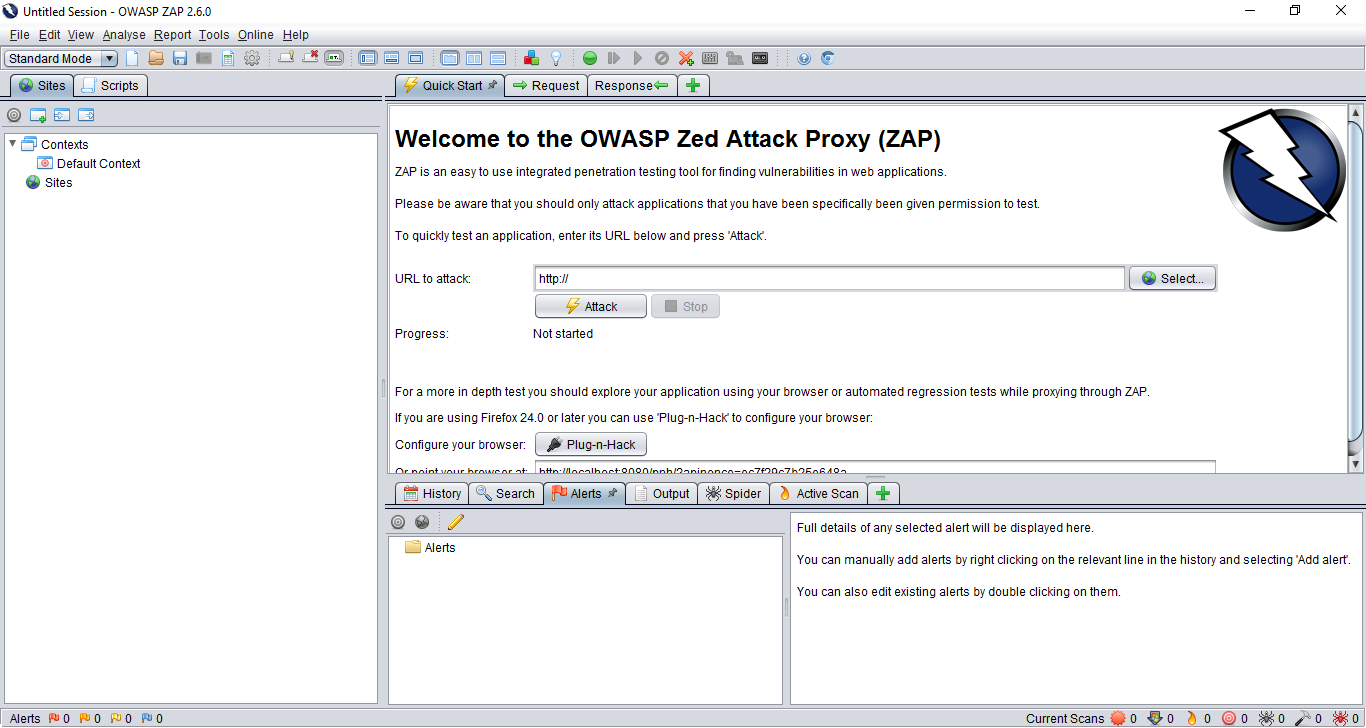Toggle request and response tabs layout

[x=449, y=58]
